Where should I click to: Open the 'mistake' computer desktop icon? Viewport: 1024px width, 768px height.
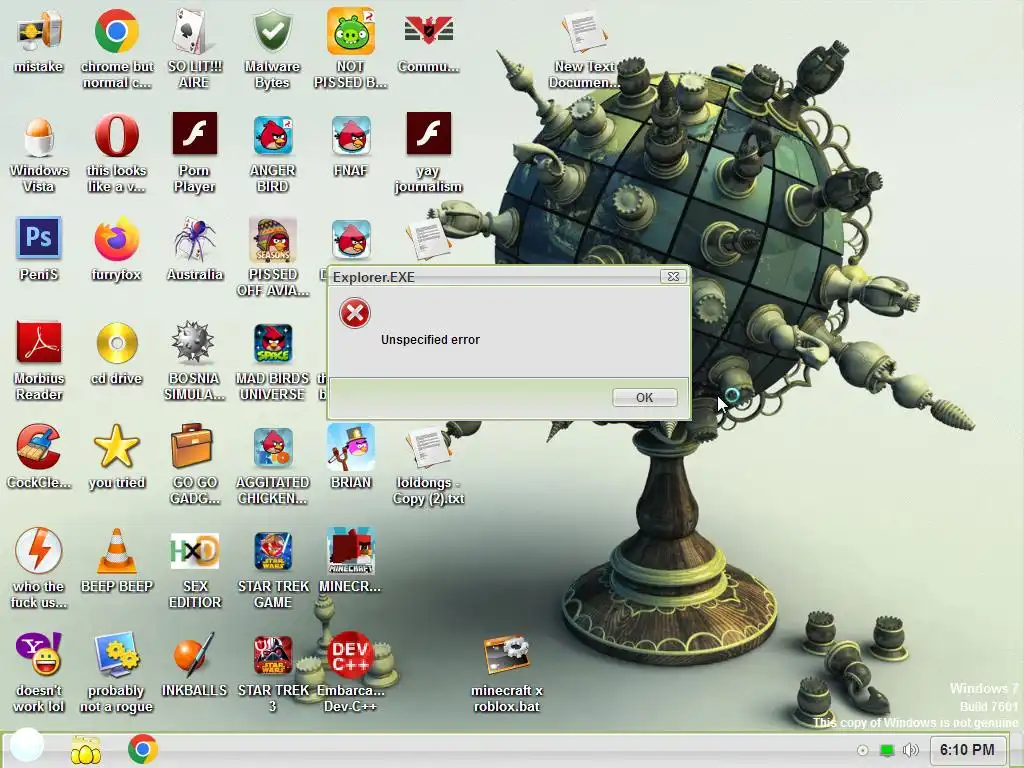pos(39,31)
